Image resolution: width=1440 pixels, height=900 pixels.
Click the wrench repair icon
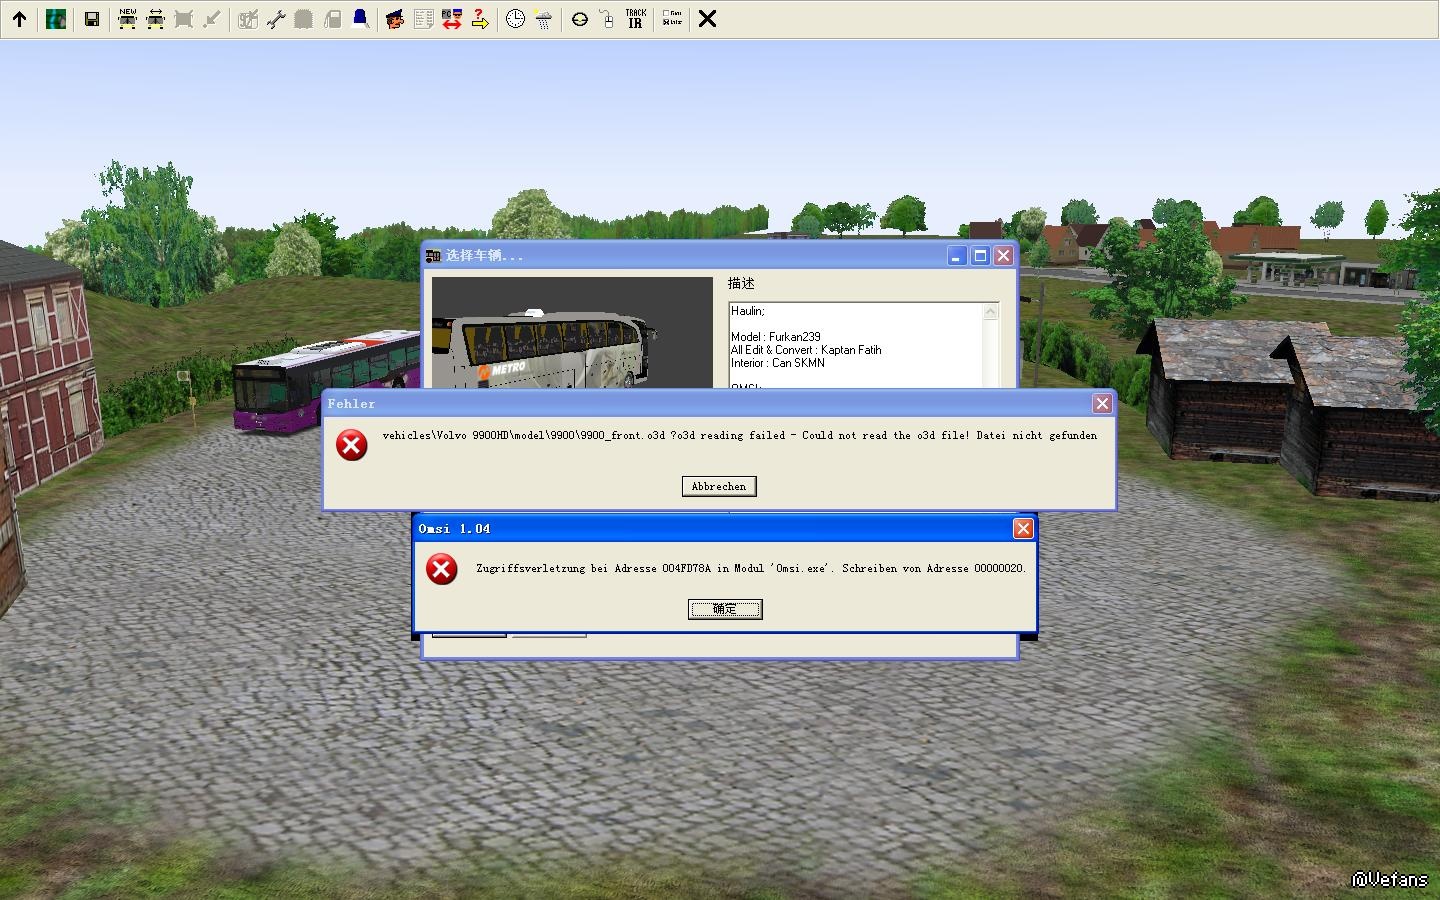pyautogui.click(x=276, y=19)
